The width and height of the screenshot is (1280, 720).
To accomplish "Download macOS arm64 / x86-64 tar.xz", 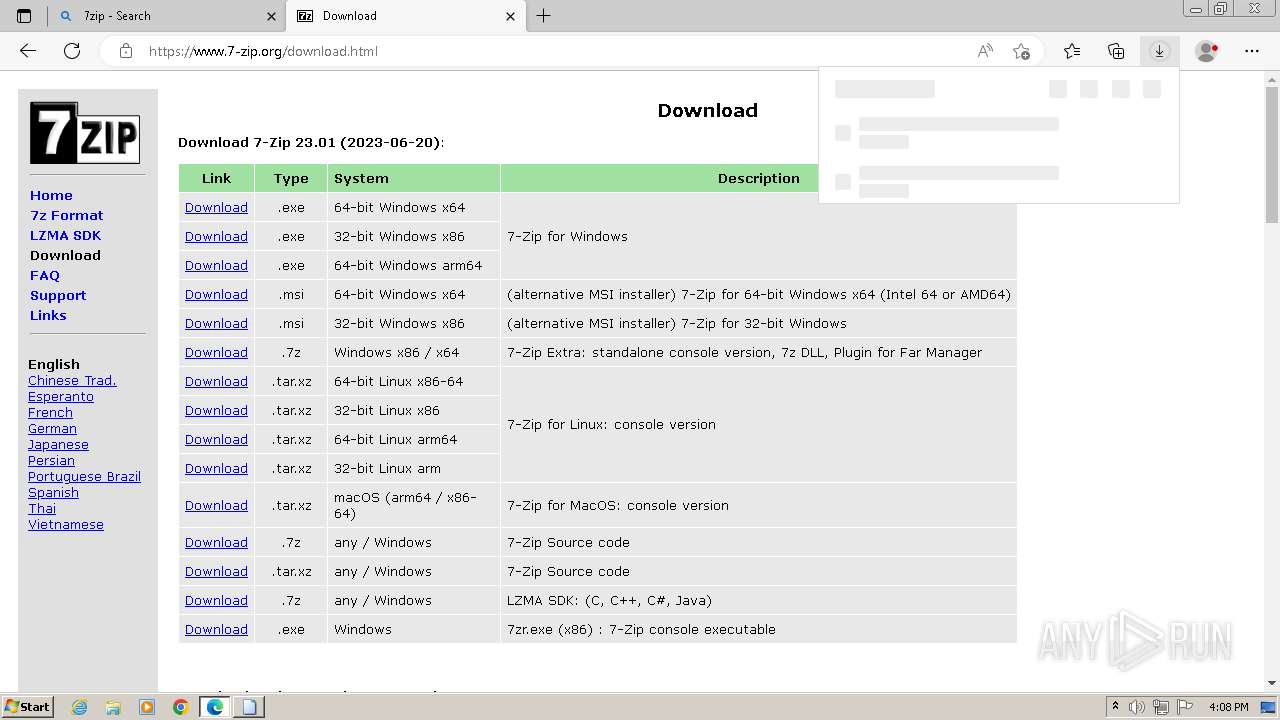I will click(216, 505).
